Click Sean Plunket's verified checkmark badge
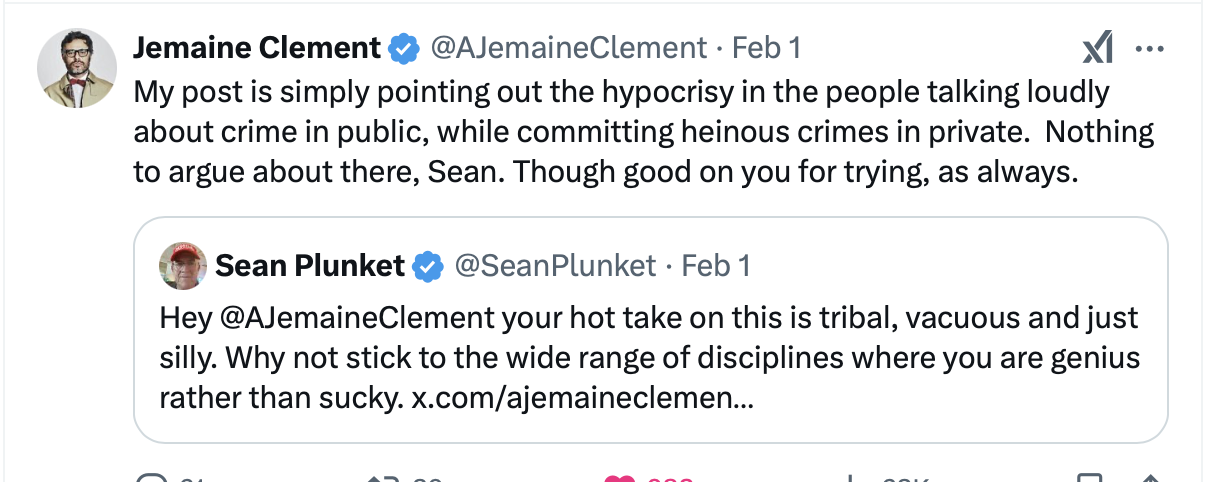 pyautogui.click(x=429, y=265)
